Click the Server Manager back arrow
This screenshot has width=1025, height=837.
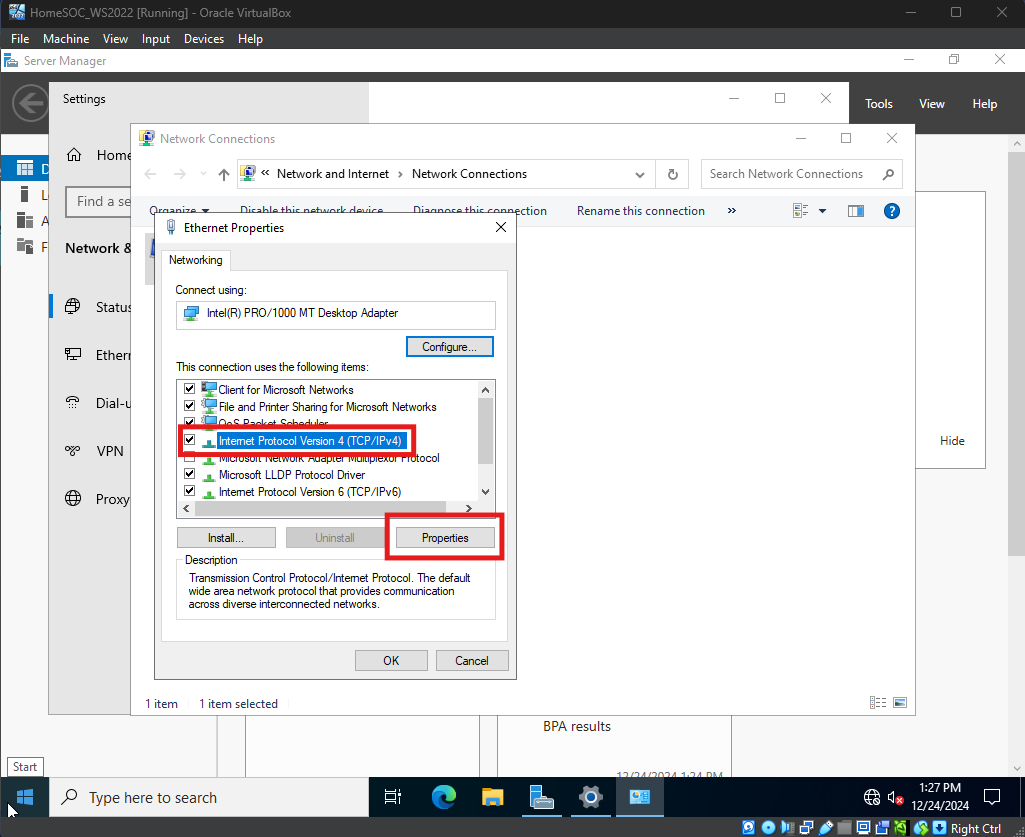pos(31,103)
